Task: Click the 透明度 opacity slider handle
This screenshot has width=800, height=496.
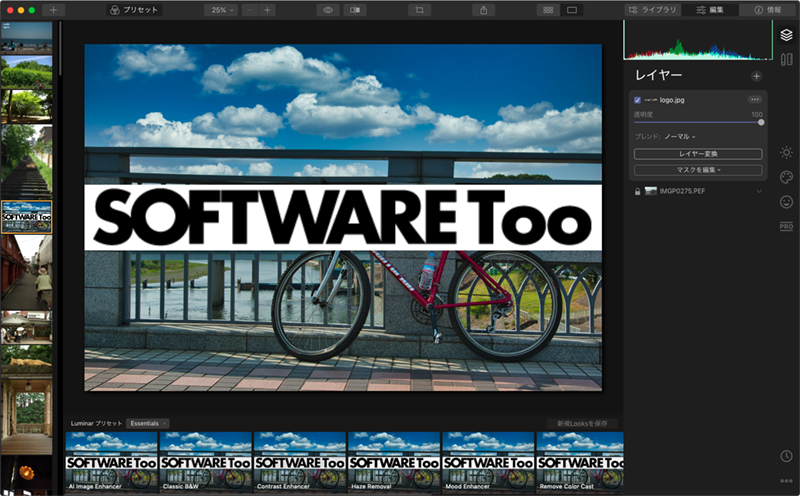Action: tap(761, 122)
